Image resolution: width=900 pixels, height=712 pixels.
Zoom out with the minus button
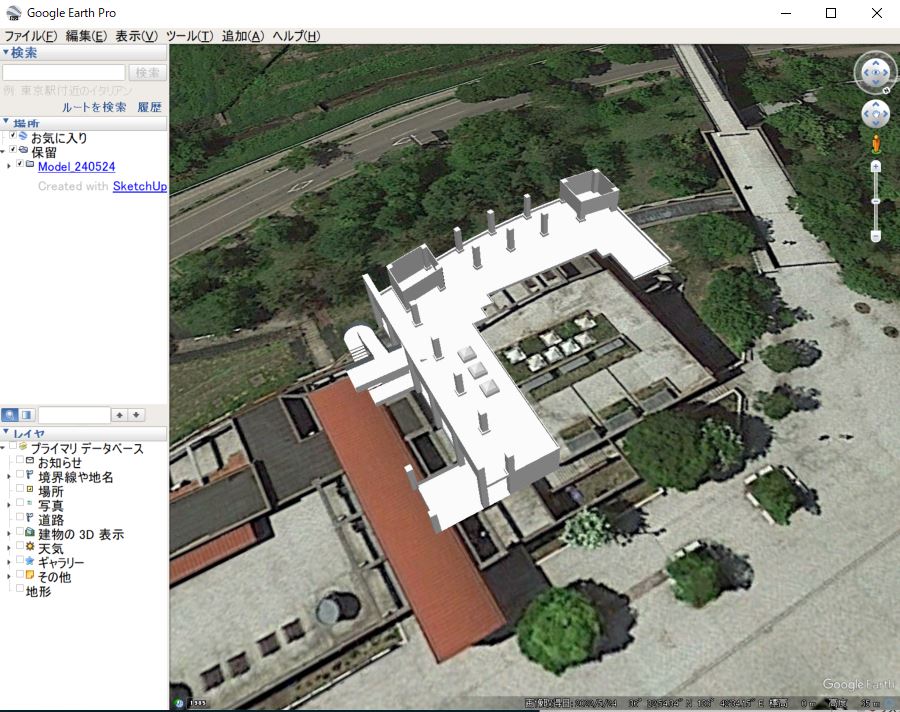click(x=875, y=235)
